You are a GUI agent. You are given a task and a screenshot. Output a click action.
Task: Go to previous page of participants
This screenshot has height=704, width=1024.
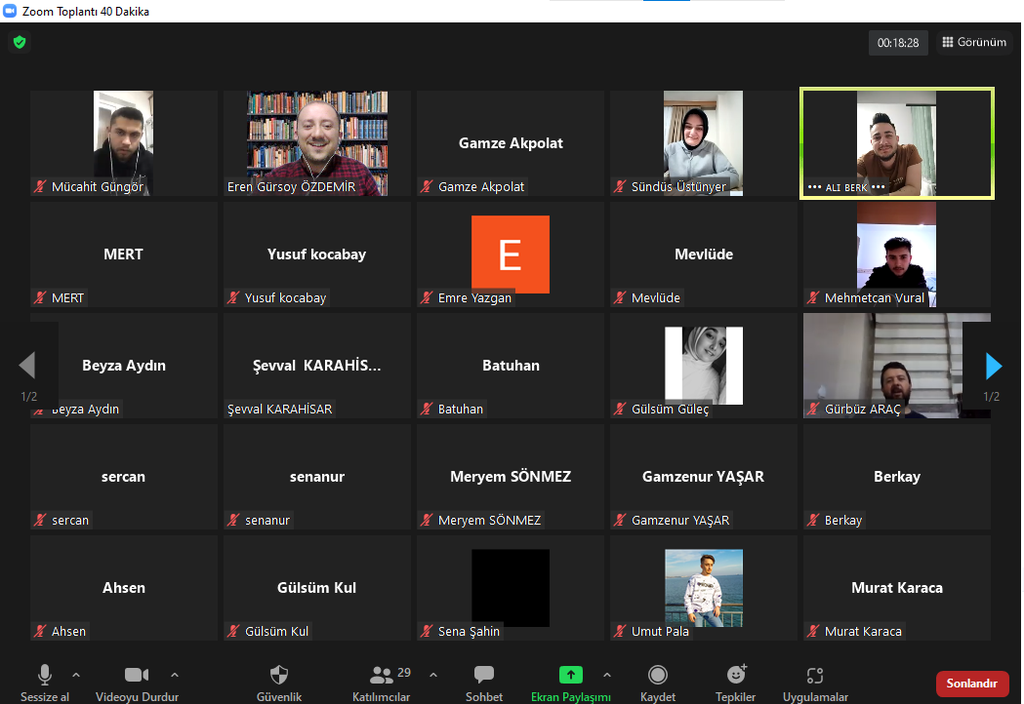pyautogui.click(x=27, y=366)
